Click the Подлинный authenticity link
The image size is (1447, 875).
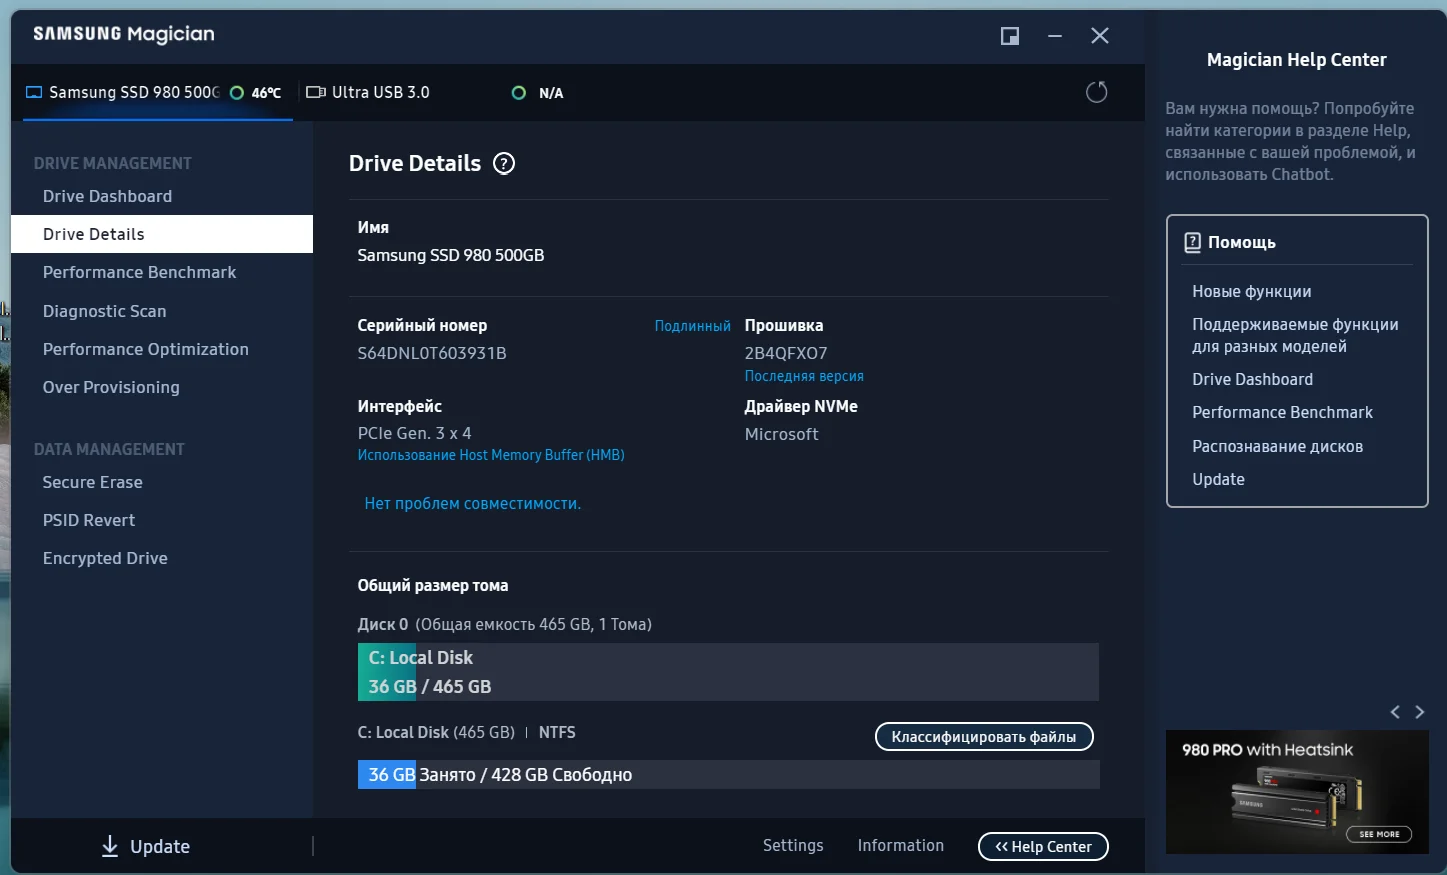[x=692, y=326]
